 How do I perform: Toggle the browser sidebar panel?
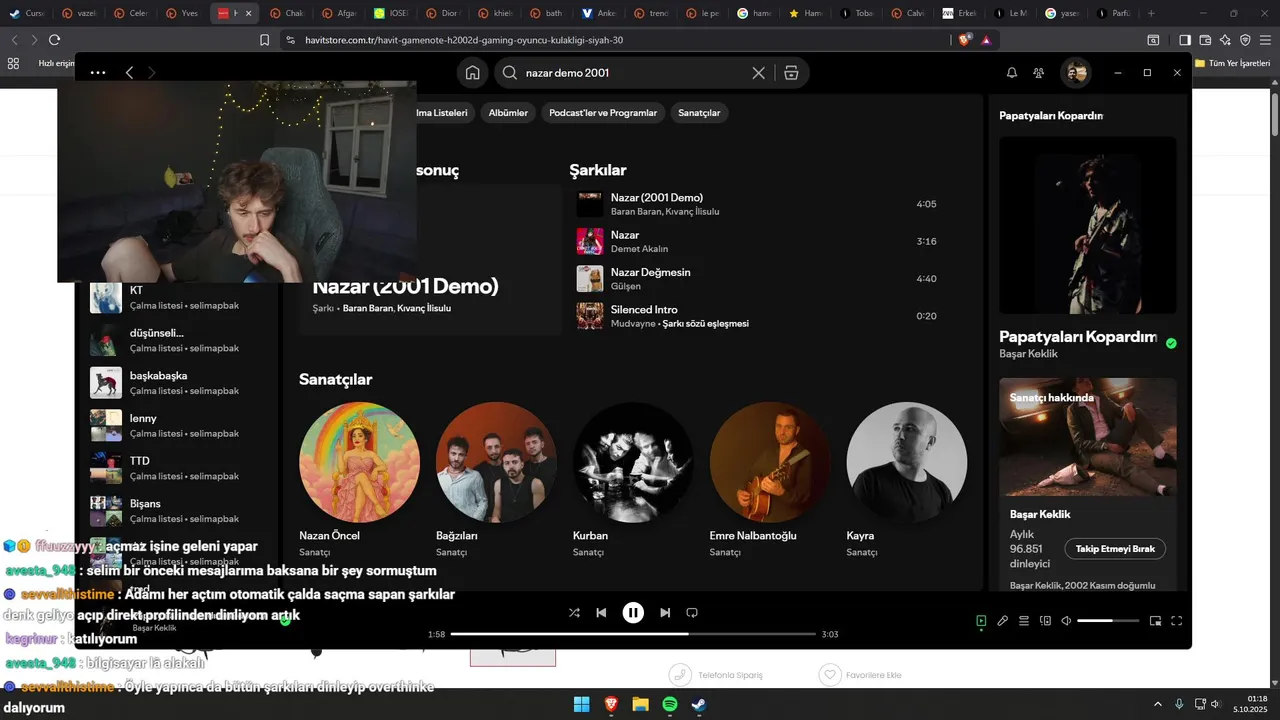(1185, 40)
